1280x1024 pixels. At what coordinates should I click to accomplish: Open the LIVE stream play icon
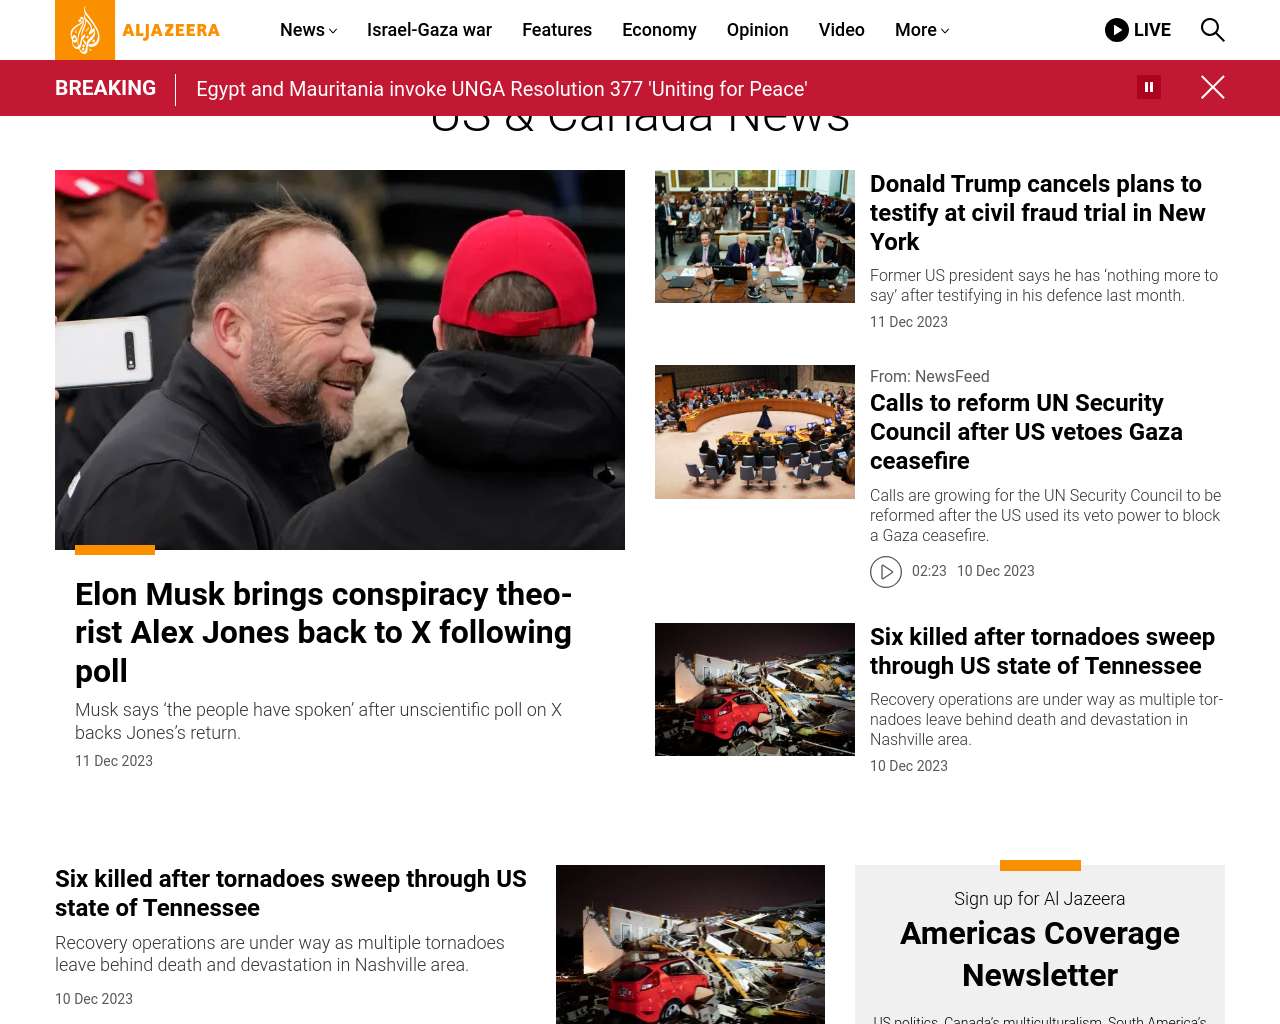[1117, 30]
